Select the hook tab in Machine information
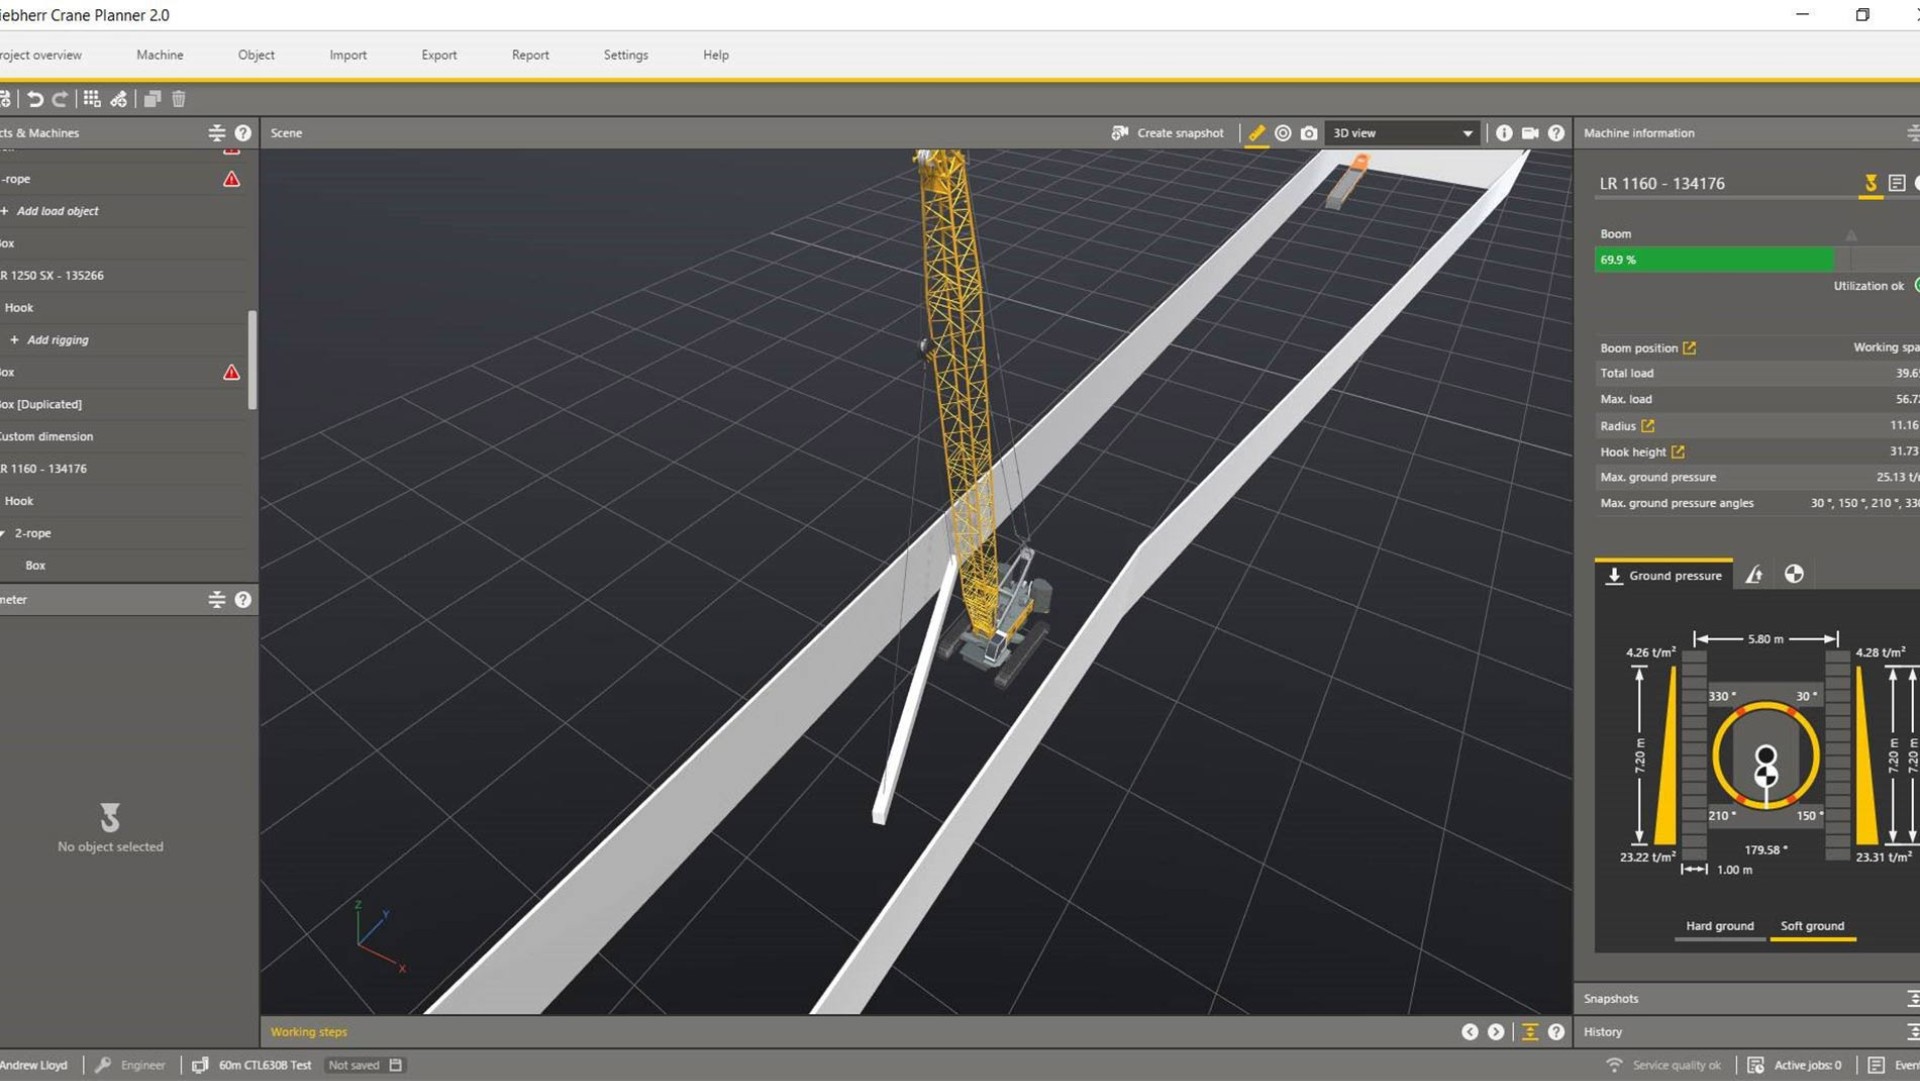The height and width of the screenshot is (1081, 1920). (x=1870, y=183)
